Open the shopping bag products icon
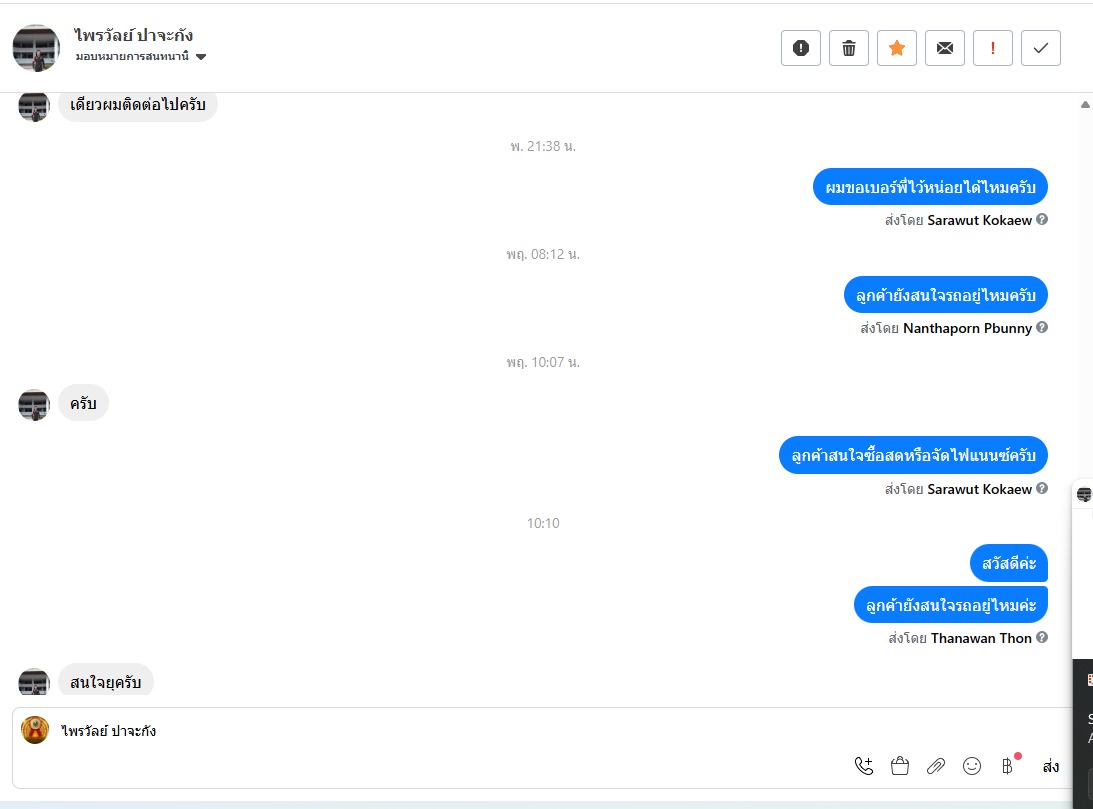This screenshot has height=809, width=1093. click(x=900, y=766)
